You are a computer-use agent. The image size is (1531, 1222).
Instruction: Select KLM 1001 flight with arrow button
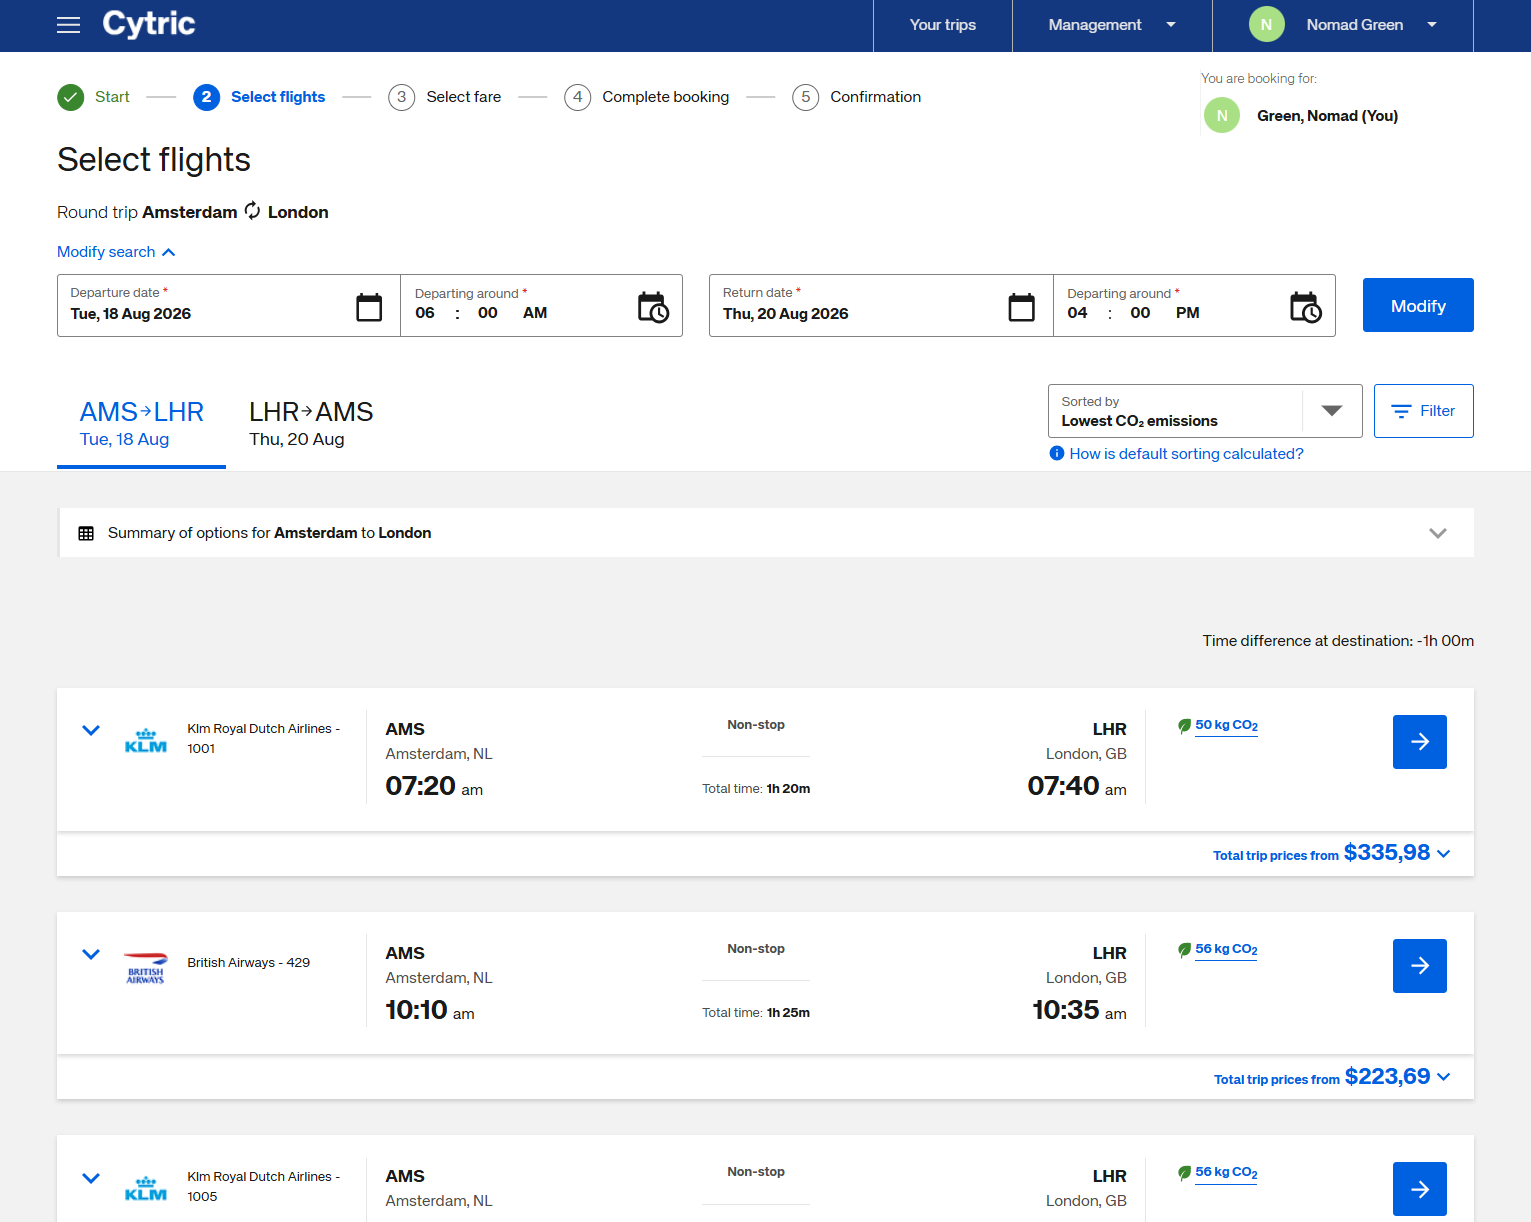(1420, 742)
